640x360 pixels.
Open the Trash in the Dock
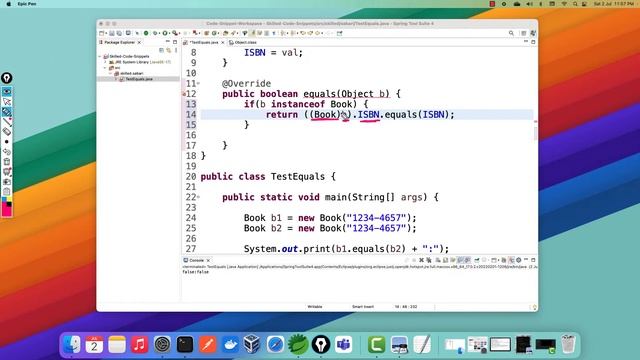(568, 345)
